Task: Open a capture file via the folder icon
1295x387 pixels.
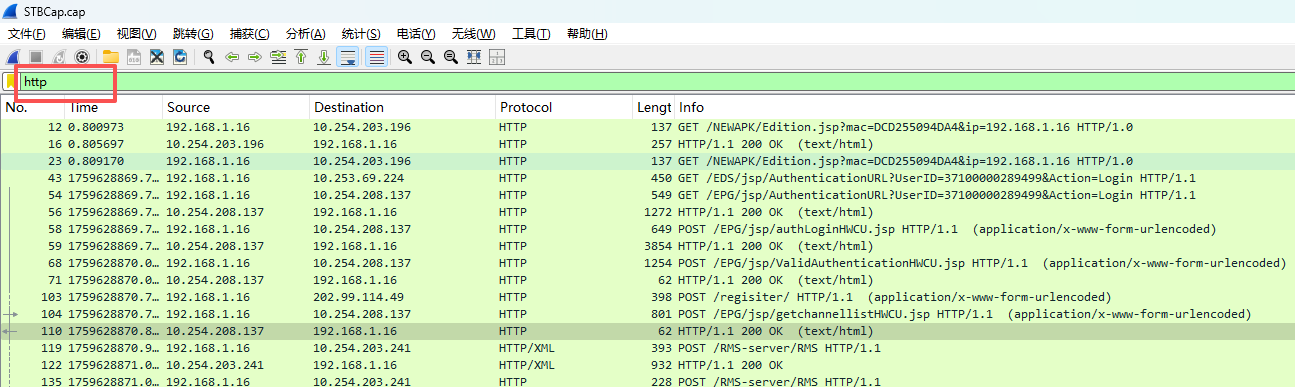Action: click(x=110, y=57)
